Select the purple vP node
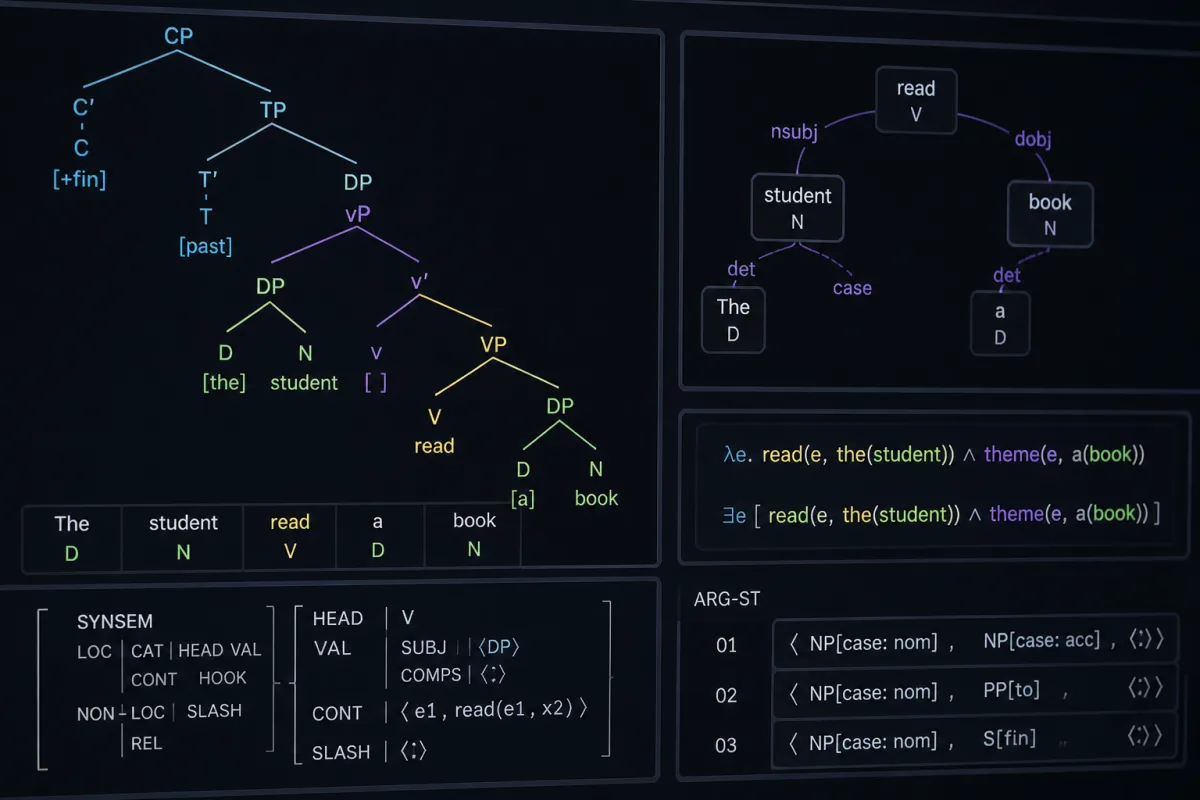Screen dimensions: 1200x800 (358, 215)
